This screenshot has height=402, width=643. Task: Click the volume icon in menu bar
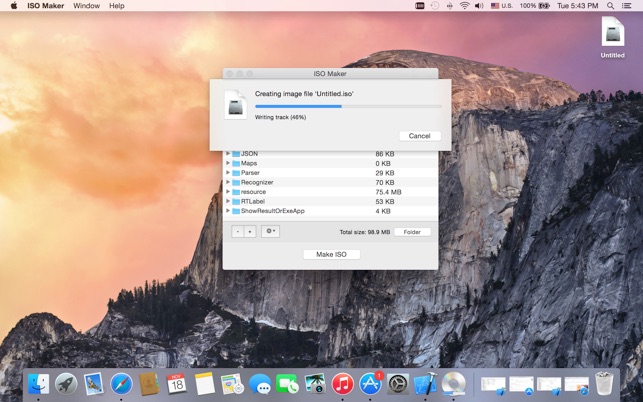click(x=479, y=6)
